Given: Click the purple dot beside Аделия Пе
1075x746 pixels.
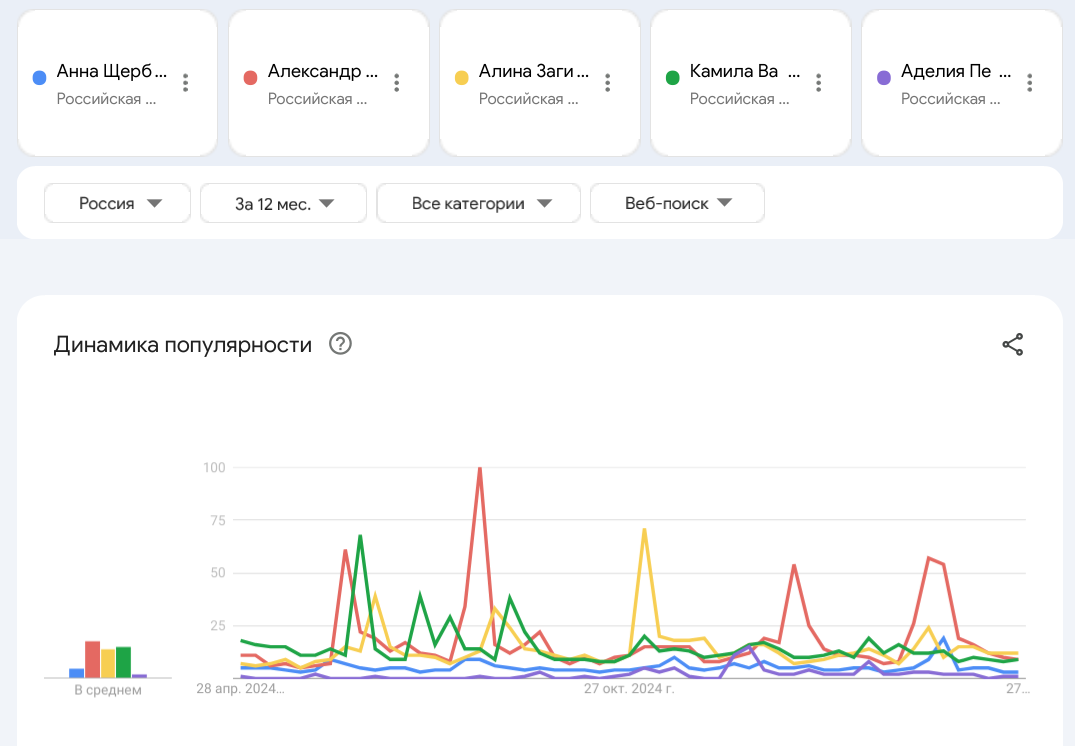Looking at the screenshot, I should tap(883, 77).
